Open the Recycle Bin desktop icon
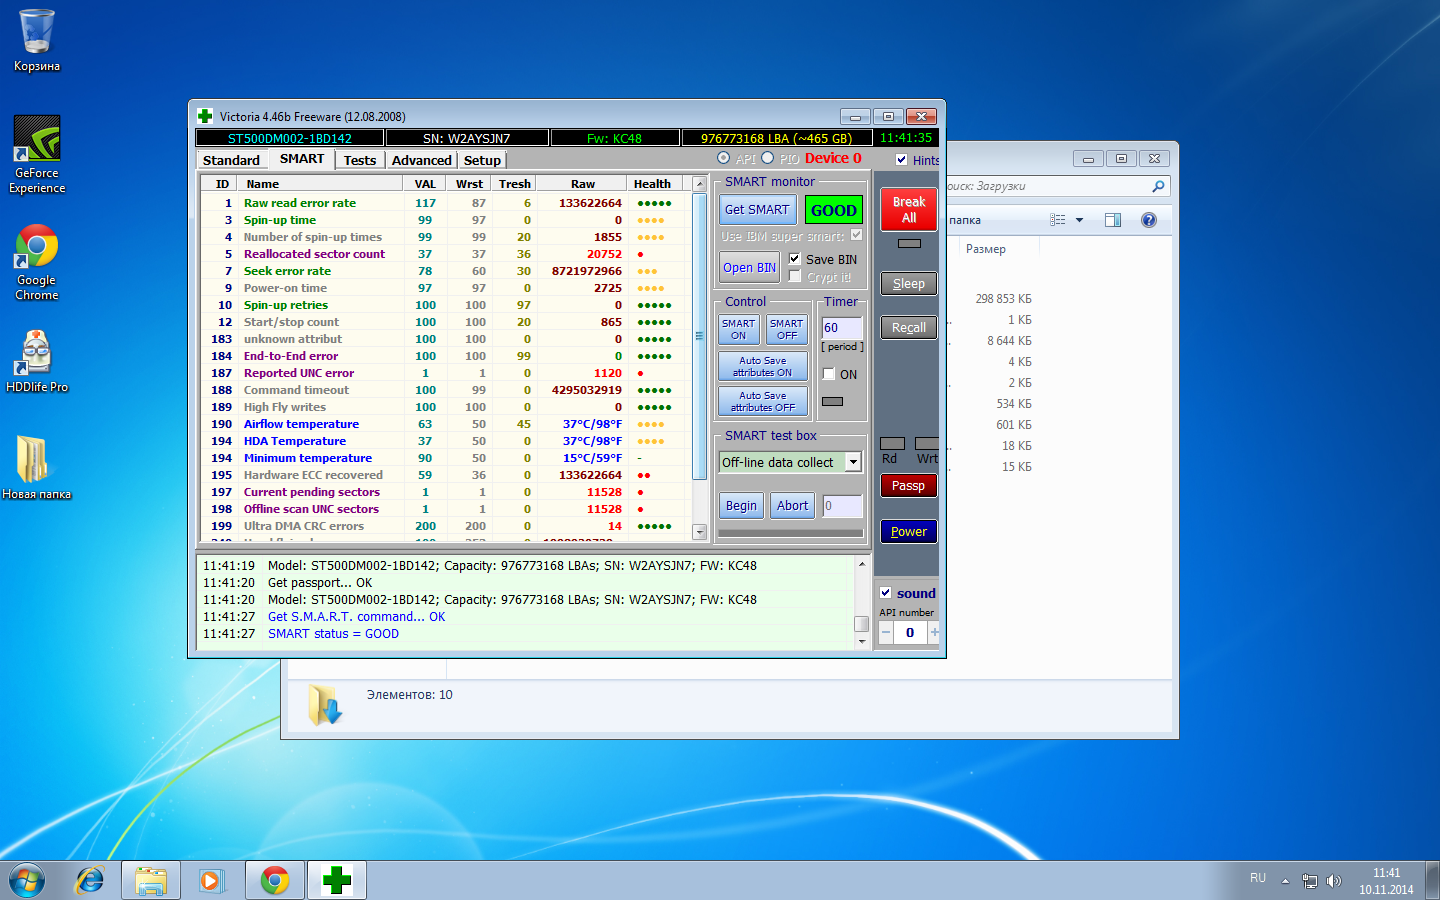 click(37, 41)
